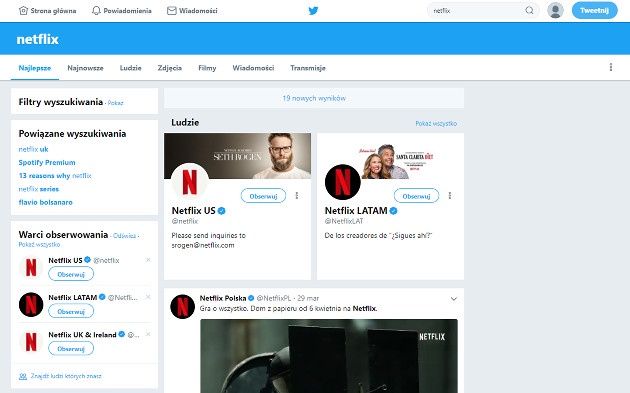Click Netflix Polska tweet avatar
Screen dimensions: 630x393
pyautogui.click(x=182, y=307)
